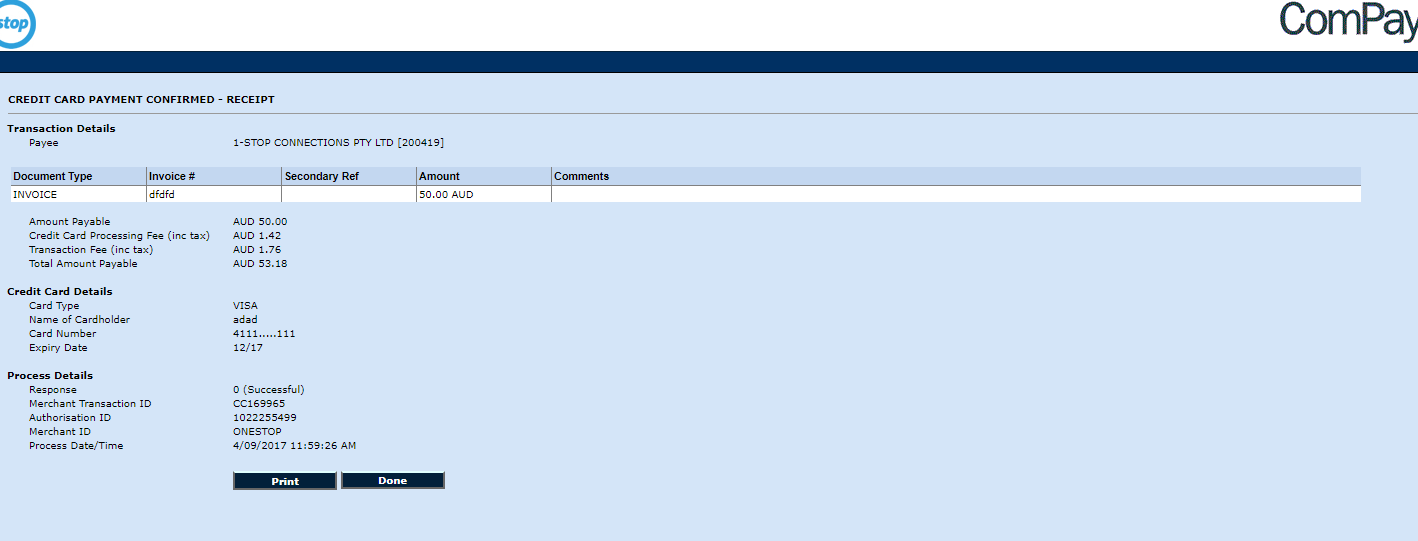Click payee name 1-STOP CONNECTIONS PTY LTD
The width and height of the screenshot is (1418, 541).
coord(338,143)
